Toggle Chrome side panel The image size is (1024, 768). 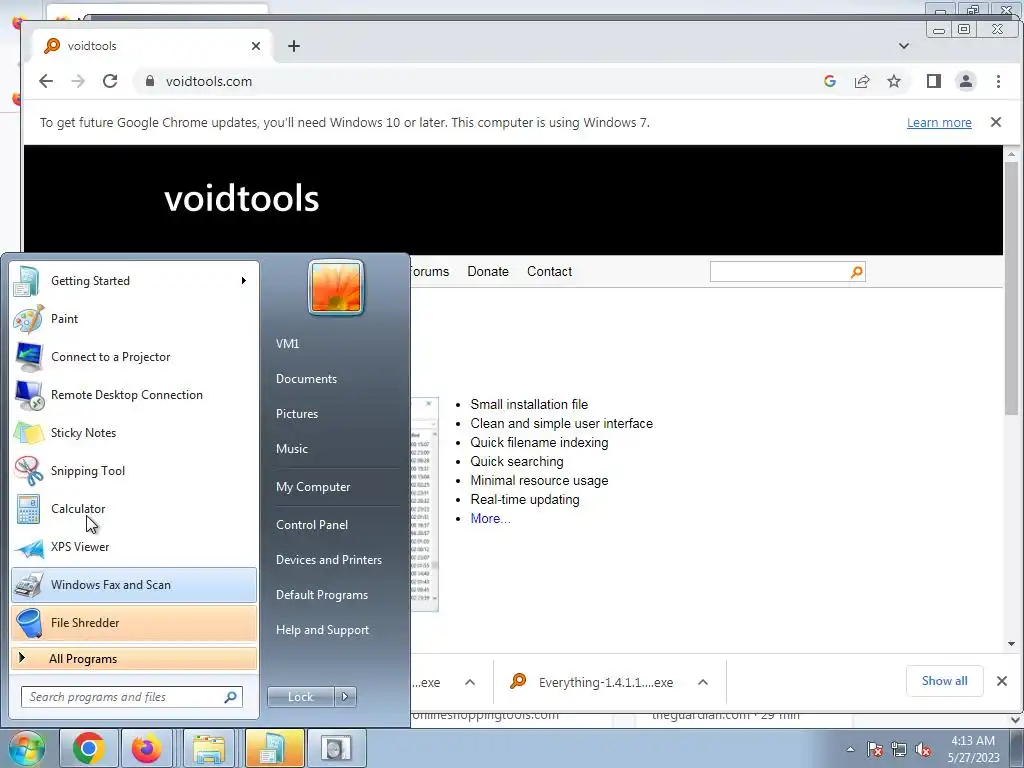[x=933, y=81]
